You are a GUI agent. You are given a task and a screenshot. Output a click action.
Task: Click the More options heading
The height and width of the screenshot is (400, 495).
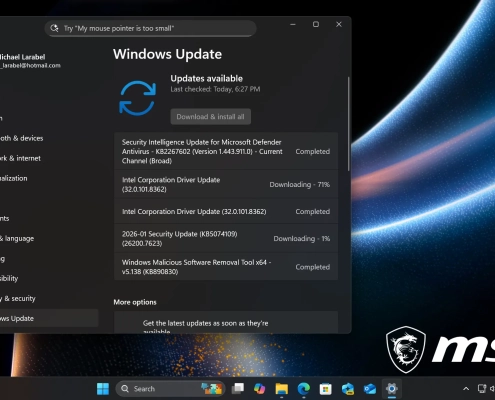click(x=135, y=302)
